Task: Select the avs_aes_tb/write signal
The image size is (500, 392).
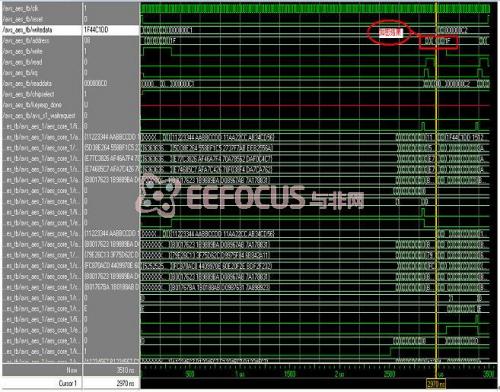Action: coord(23,51)
